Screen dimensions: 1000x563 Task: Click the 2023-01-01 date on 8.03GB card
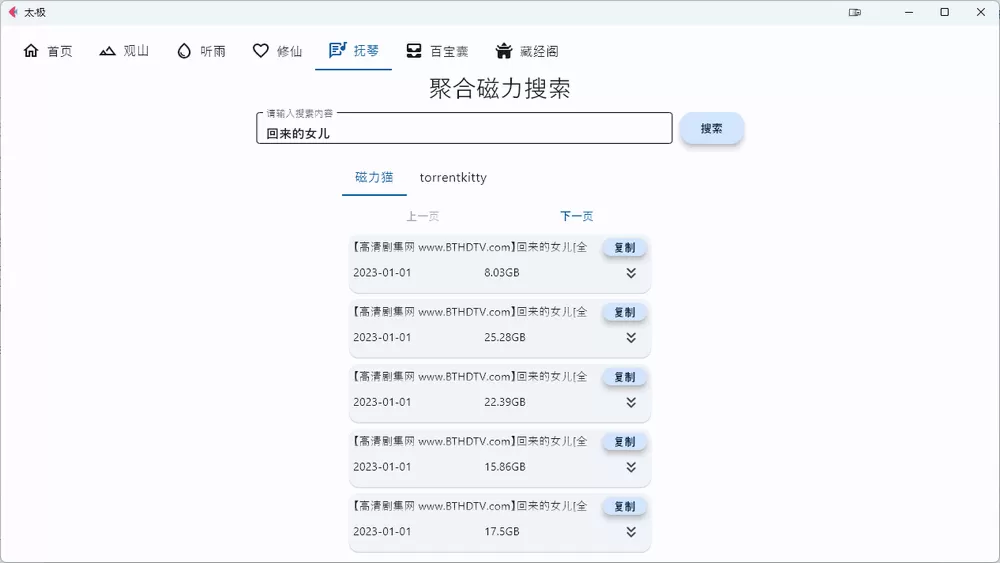coord(382,272)
